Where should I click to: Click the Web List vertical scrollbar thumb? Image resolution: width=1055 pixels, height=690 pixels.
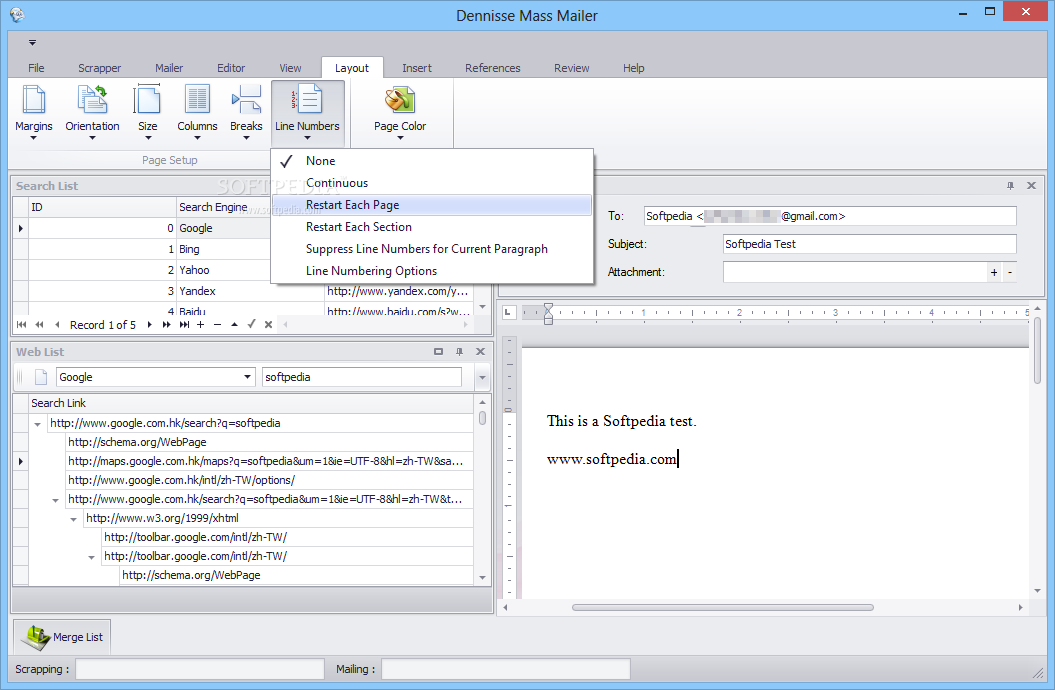pyautogui.click(x=482, y=418)
